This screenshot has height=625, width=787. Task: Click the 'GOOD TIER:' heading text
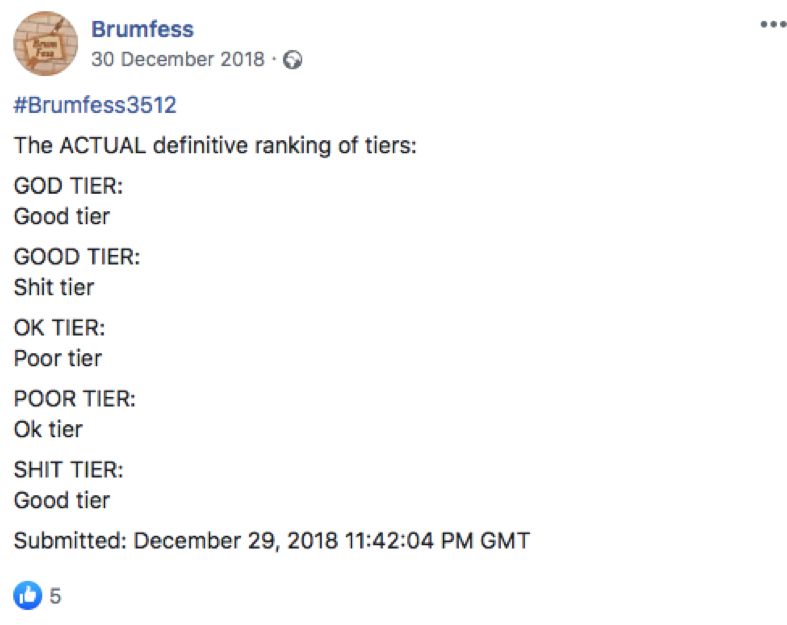click(77, 257)
